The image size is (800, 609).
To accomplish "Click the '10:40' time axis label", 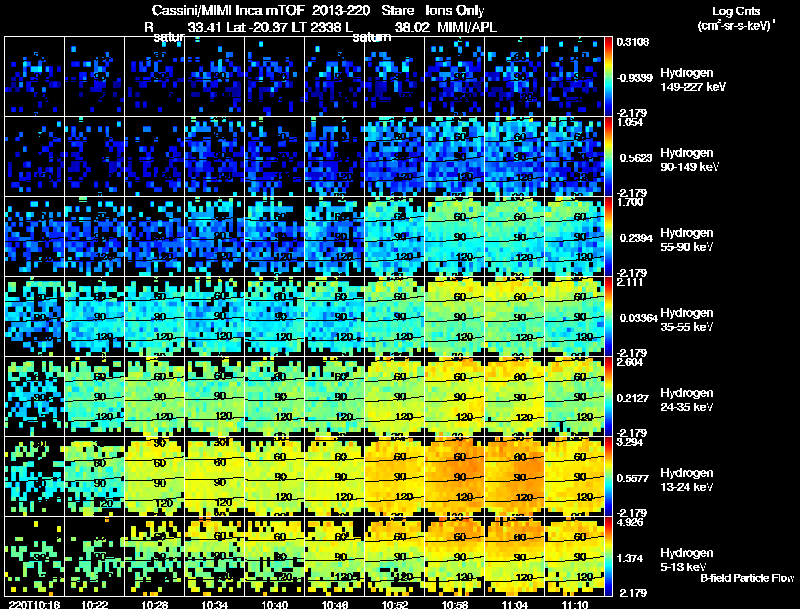I will [x=275, y=604].
